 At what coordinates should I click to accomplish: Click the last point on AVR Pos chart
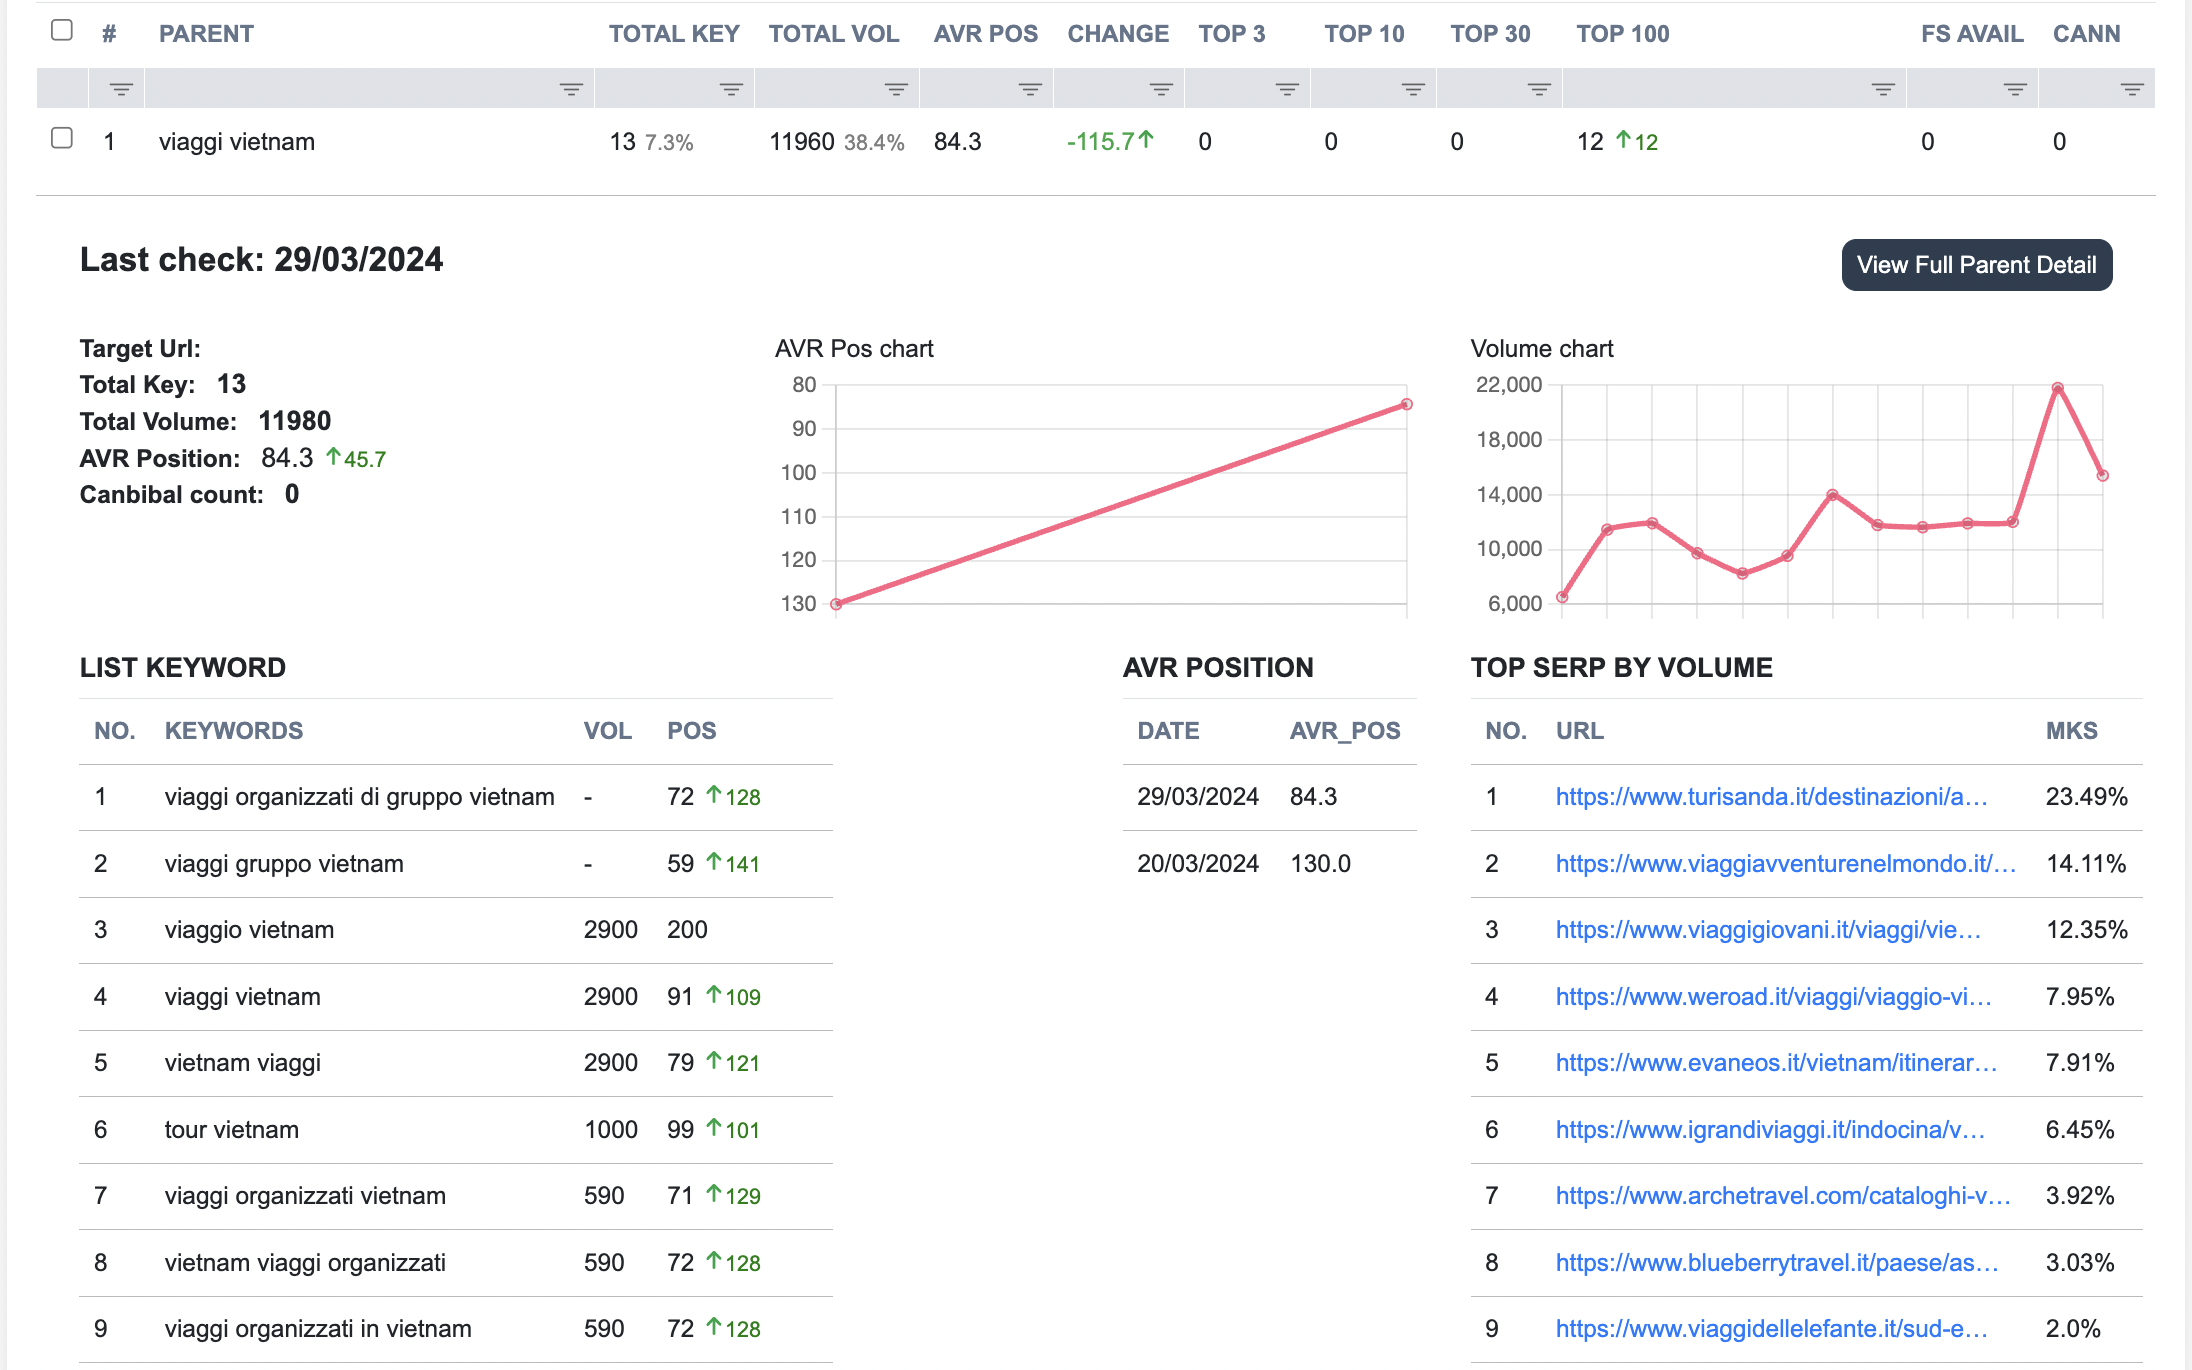(x=1407, y=404)
